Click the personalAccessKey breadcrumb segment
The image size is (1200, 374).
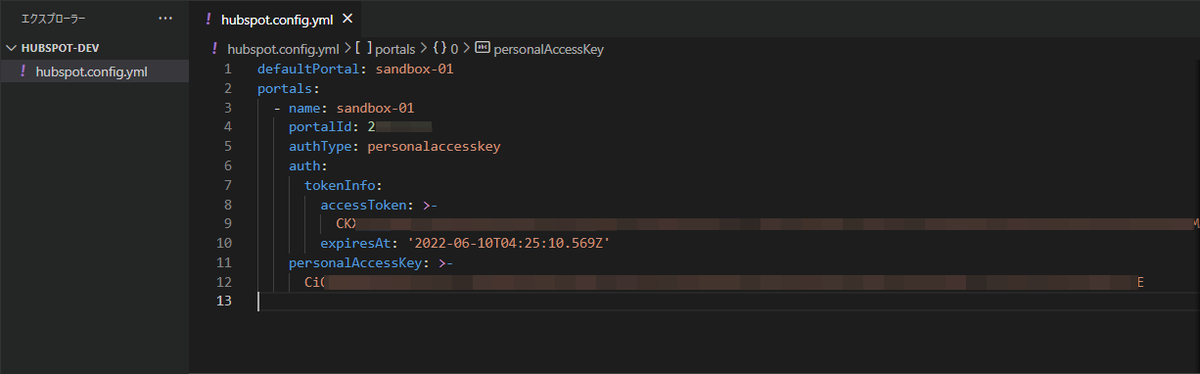click(x=548, y=48)
